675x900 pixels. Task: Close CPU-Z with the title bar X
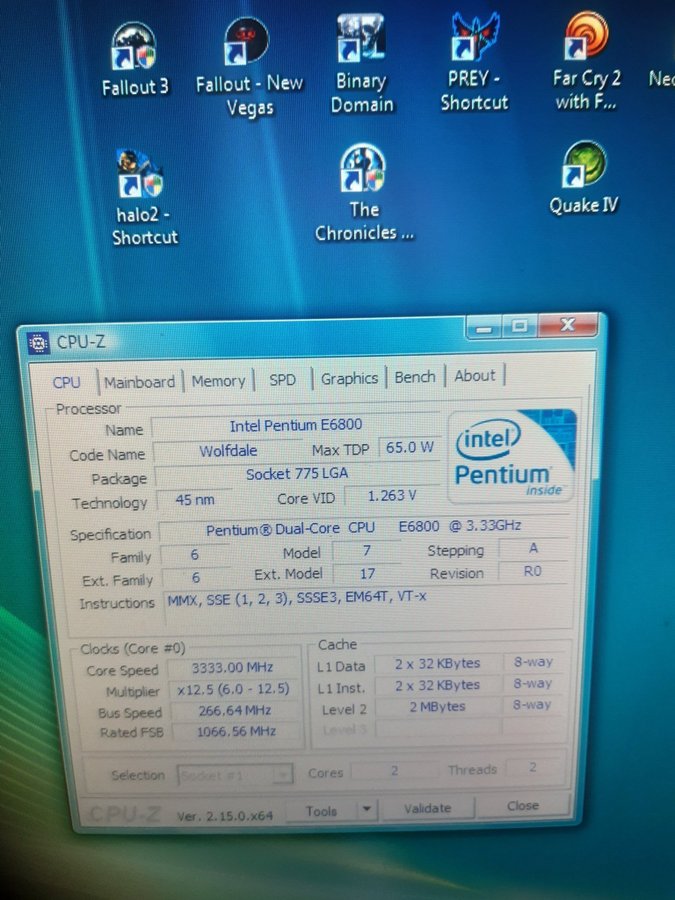click(x=567, y=324)
